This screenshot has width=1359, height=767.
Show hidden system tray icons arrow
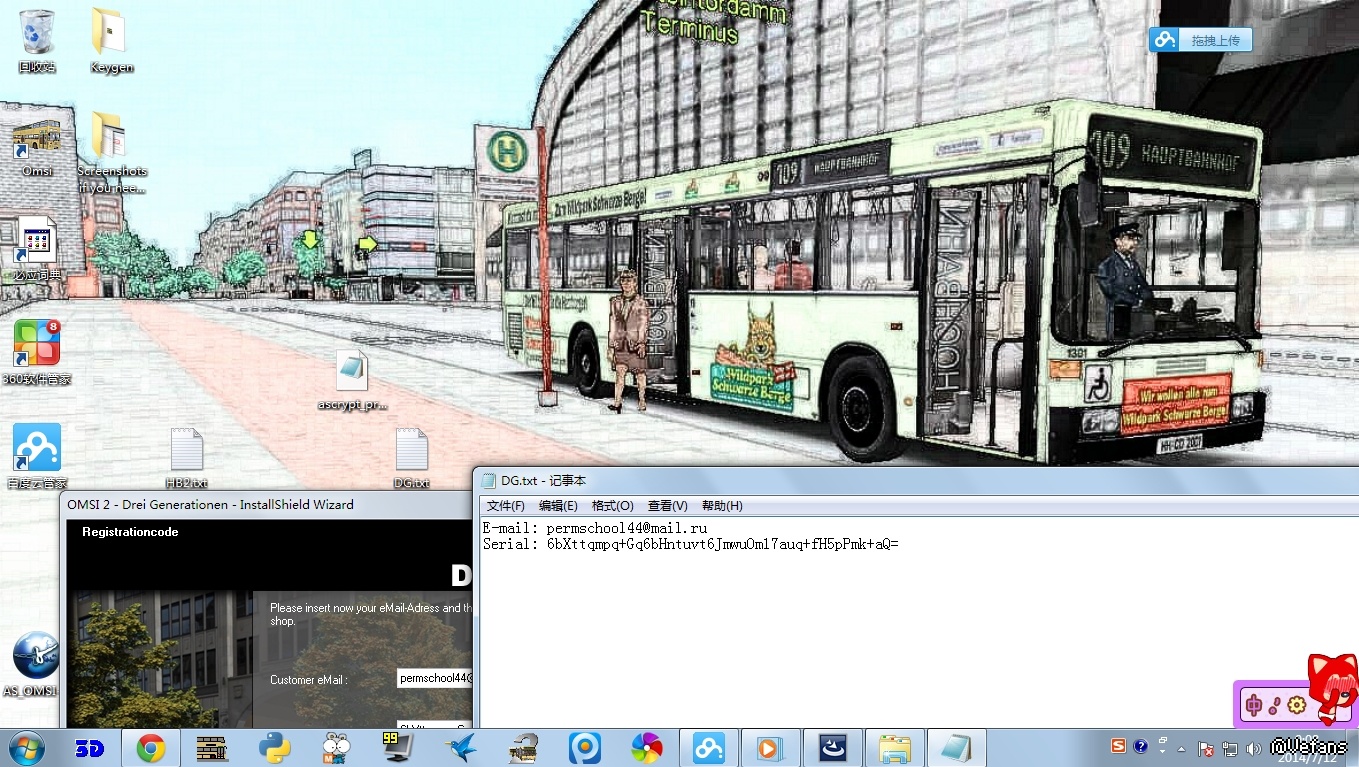point(1182,748)
